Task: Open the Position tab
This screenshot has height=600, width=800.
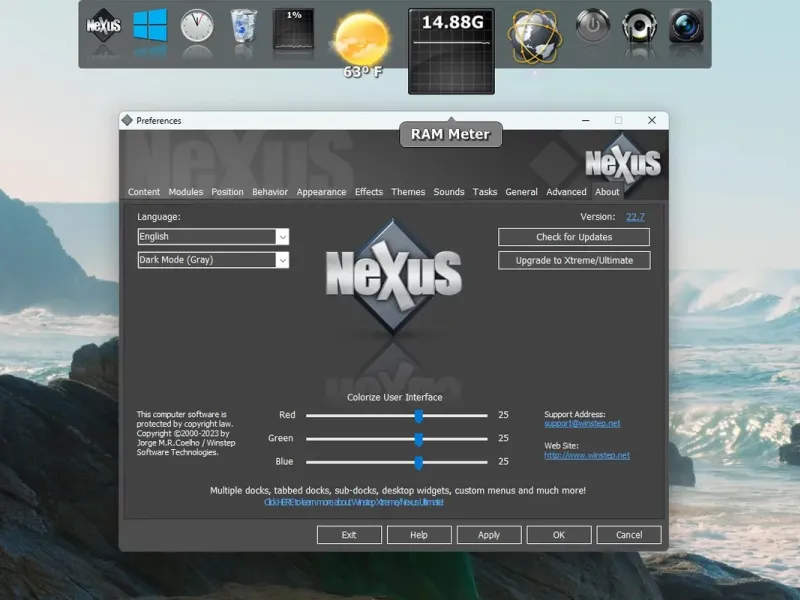Action: 228,192
